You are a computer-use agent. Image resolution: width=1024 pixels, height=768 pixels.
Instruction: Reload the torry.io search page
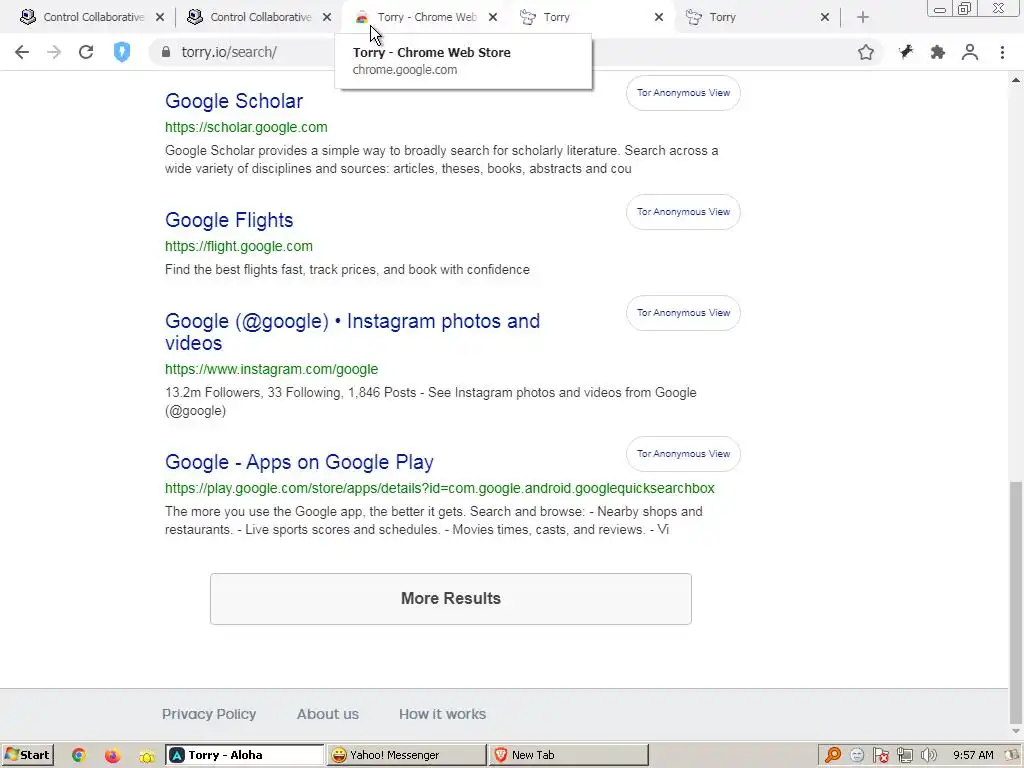tap(86, 52)
